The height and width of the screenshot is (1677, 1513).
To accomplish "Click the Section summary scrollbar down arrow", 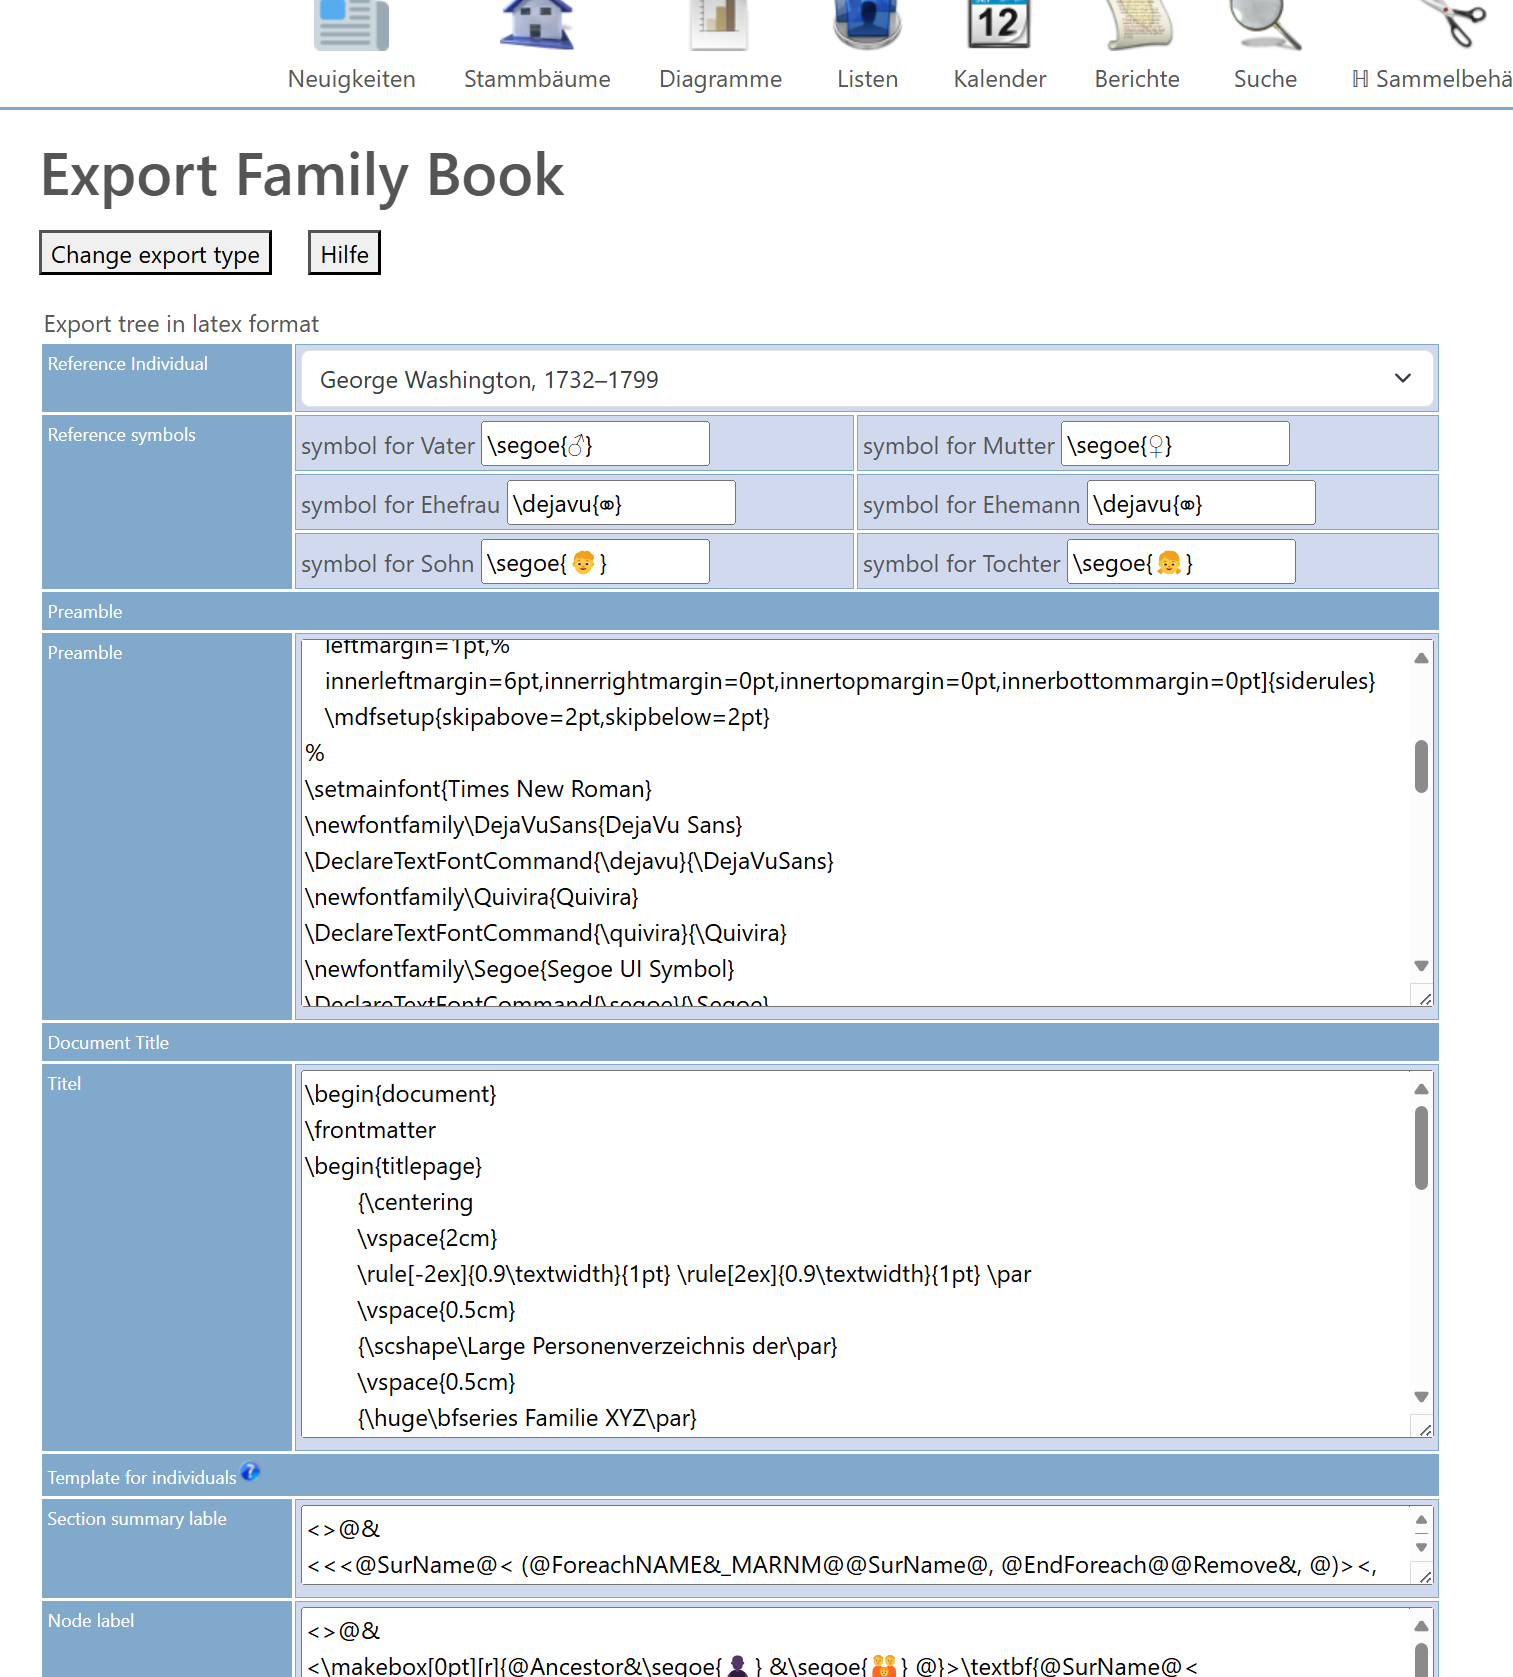I will 1421,1547.
